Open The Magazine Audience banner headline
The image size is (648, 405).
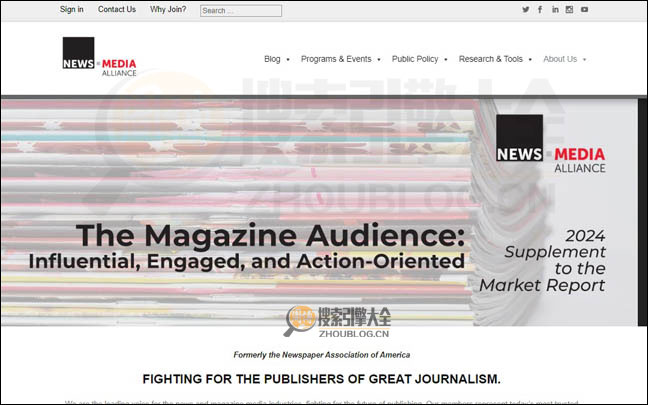point(270,236)
